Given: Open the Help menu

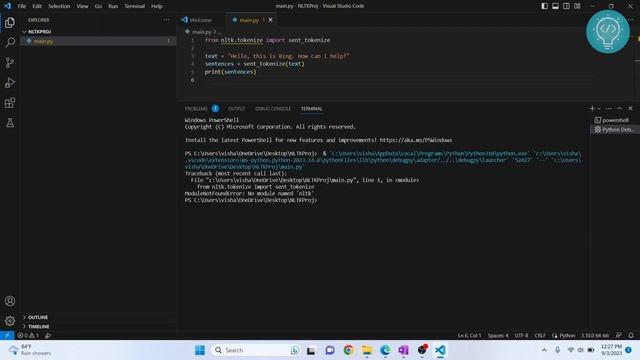Looking at the screenshot, I should click(157, 6).
